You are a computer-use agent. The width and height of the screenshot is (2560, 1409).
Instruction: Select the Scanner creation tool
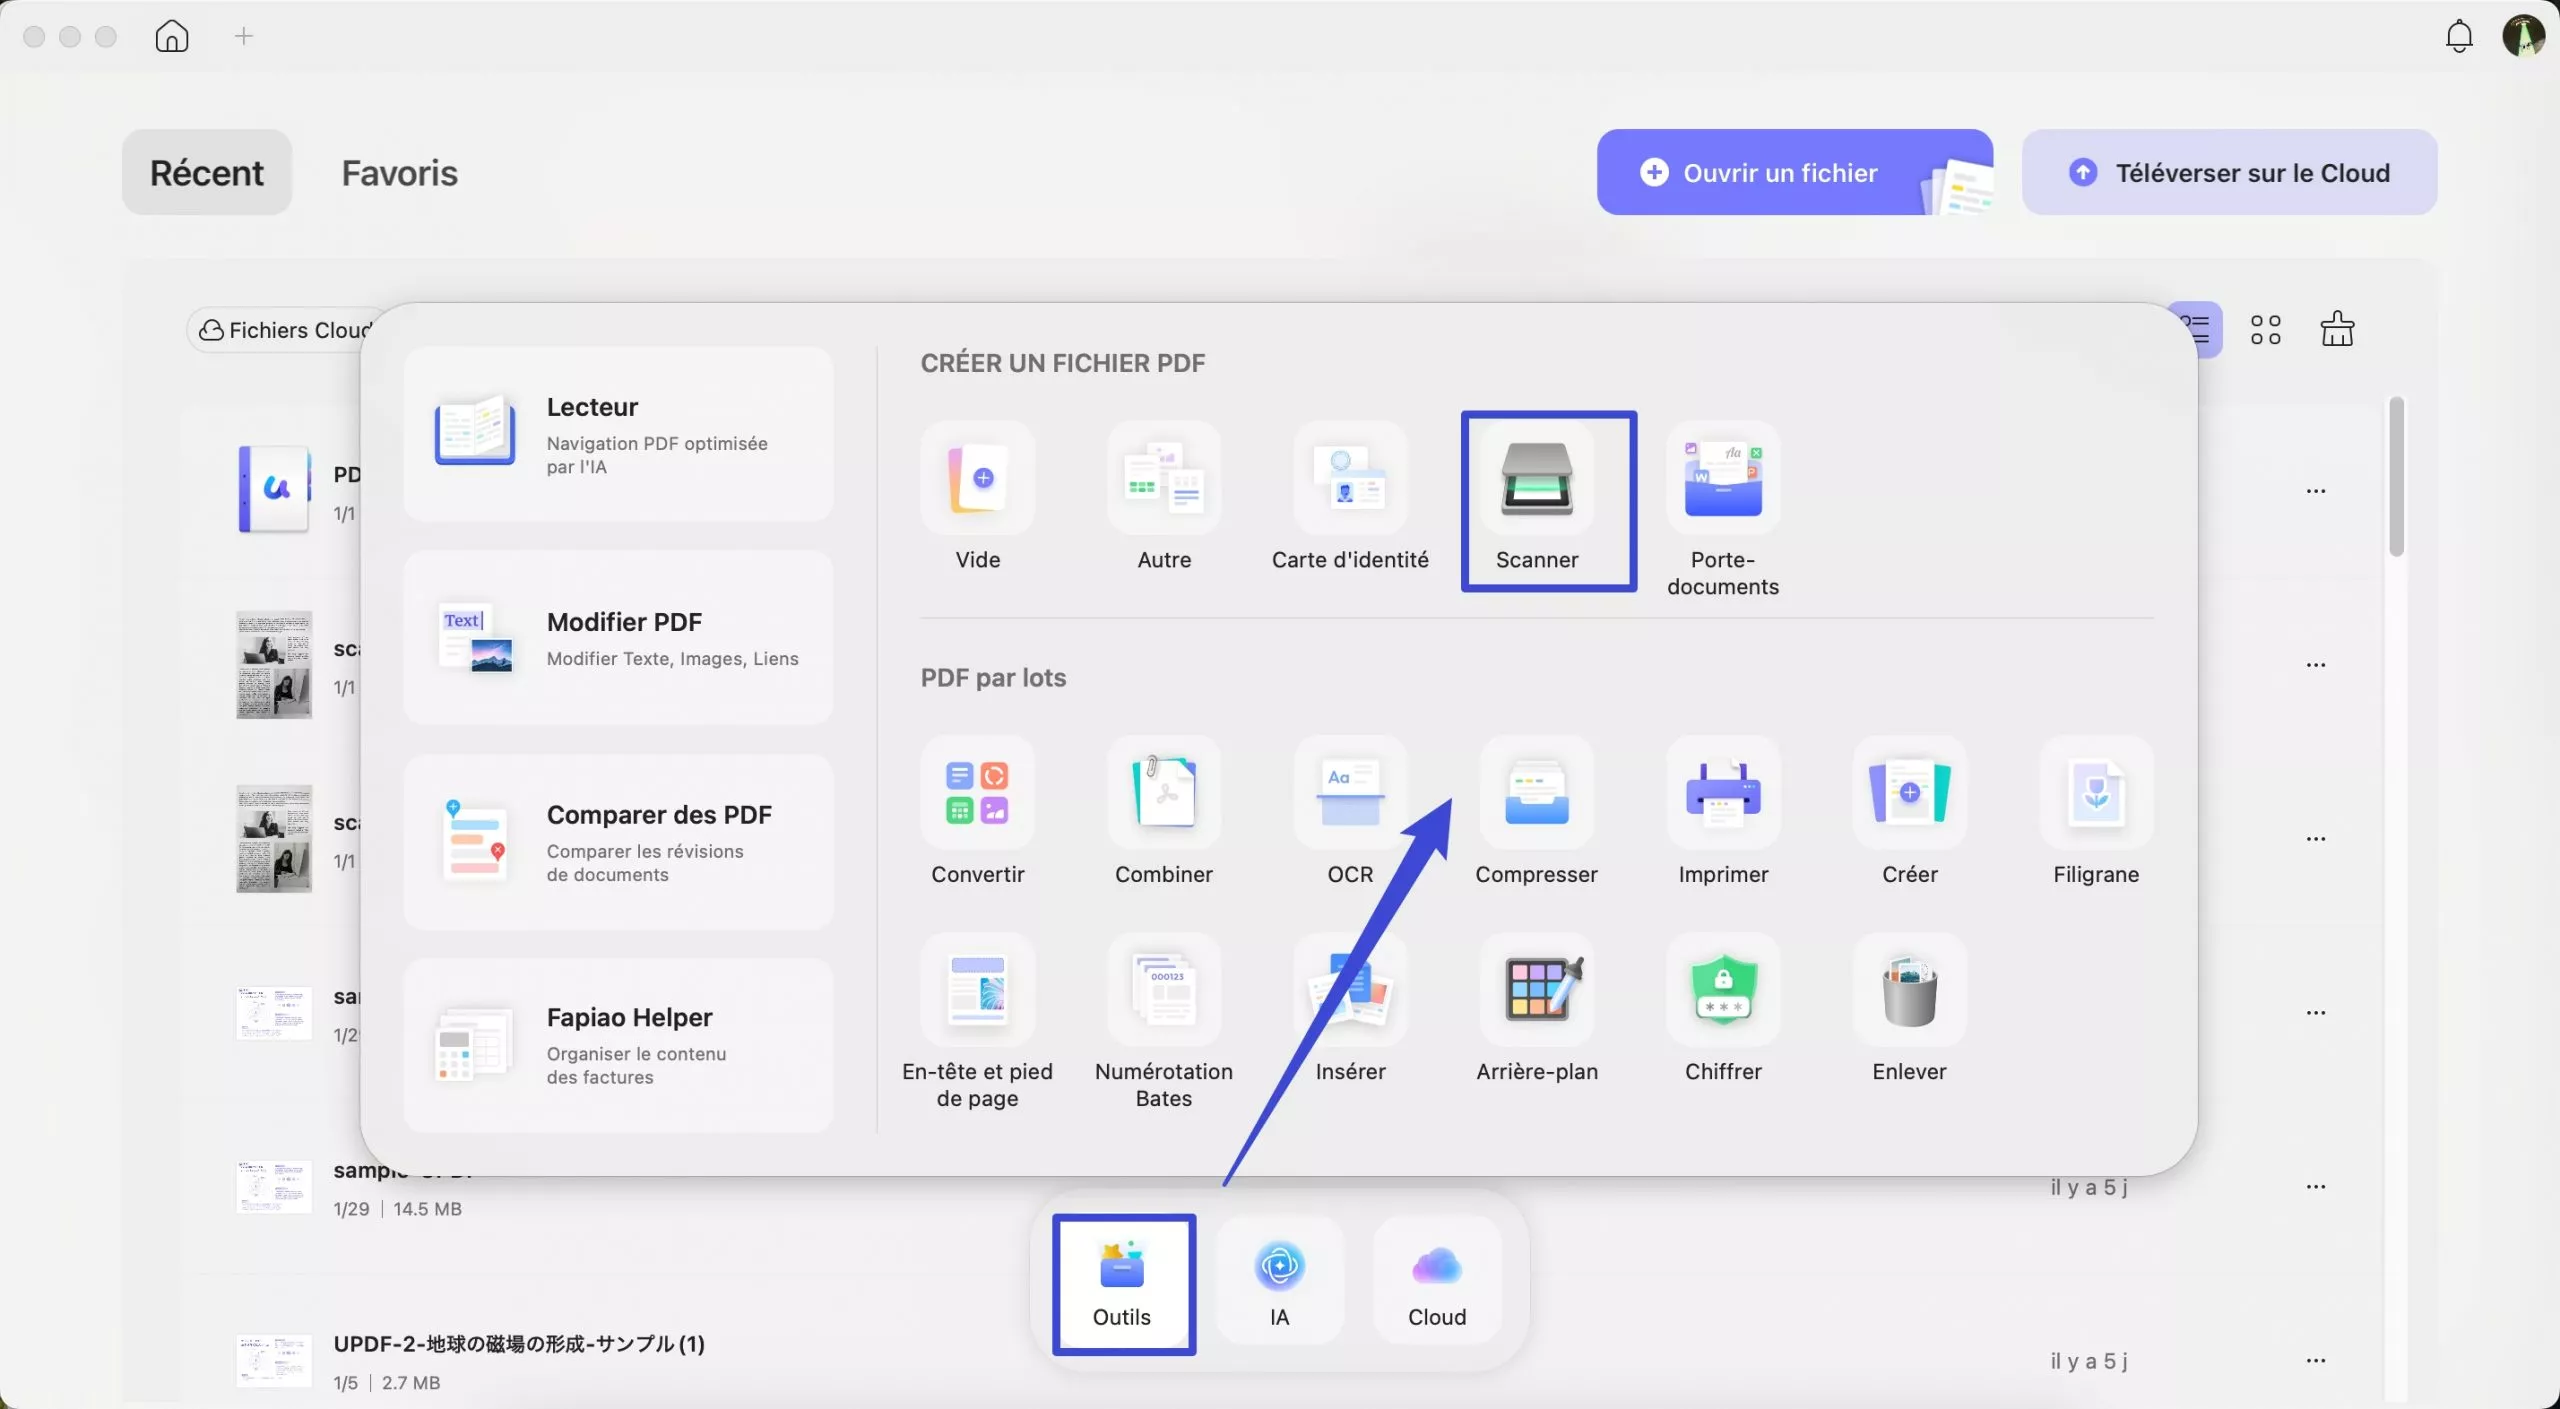[1546, 498]
